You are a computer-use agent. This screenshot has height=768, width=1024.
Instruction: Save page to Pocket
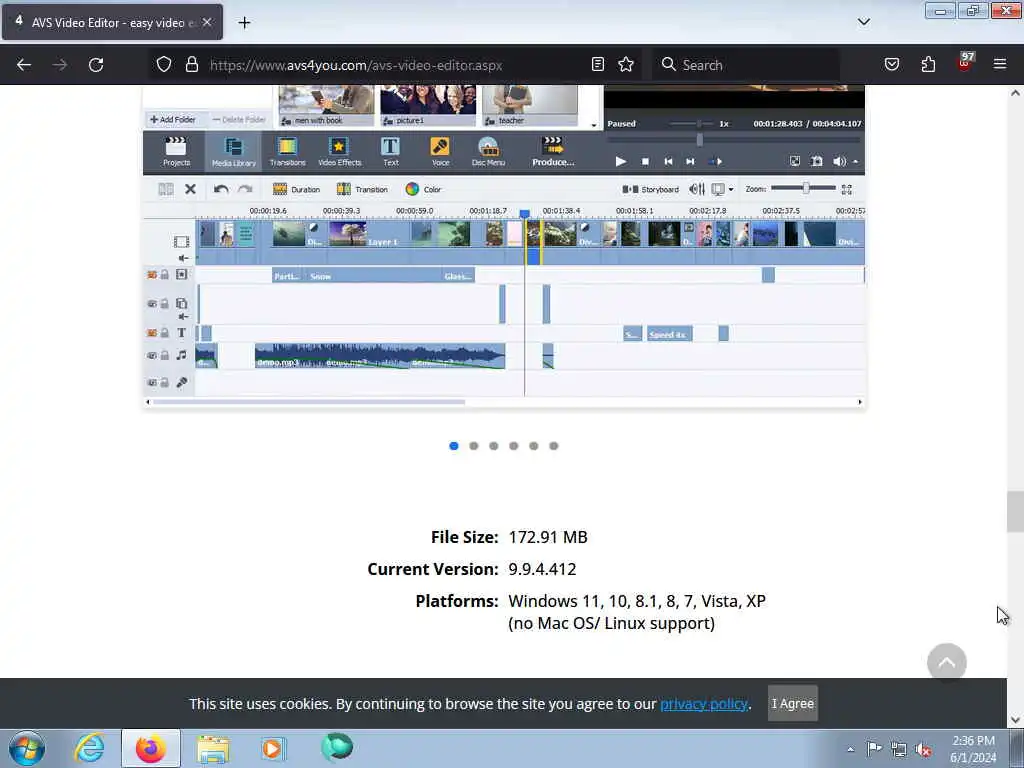coord(892,64)
